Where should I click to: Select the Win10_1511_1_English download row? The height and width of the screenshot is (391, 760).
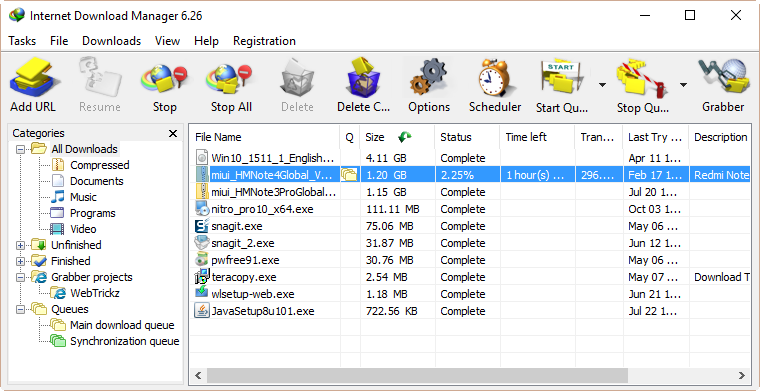point(470,158)
